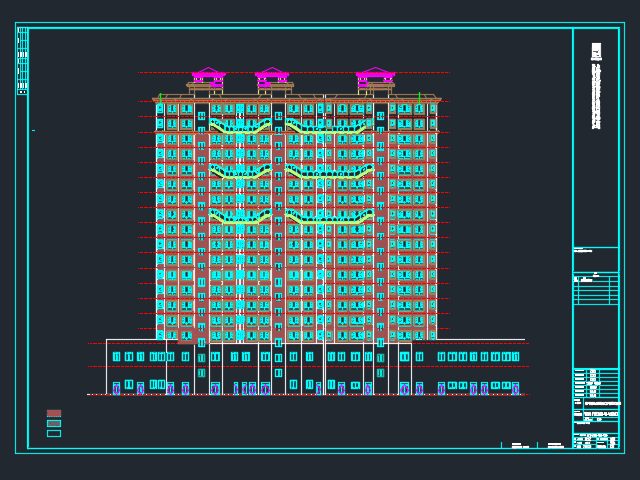The image size is (640, 480).
Task: Click green marker at roof's right end
Action: tap(419, 97)
